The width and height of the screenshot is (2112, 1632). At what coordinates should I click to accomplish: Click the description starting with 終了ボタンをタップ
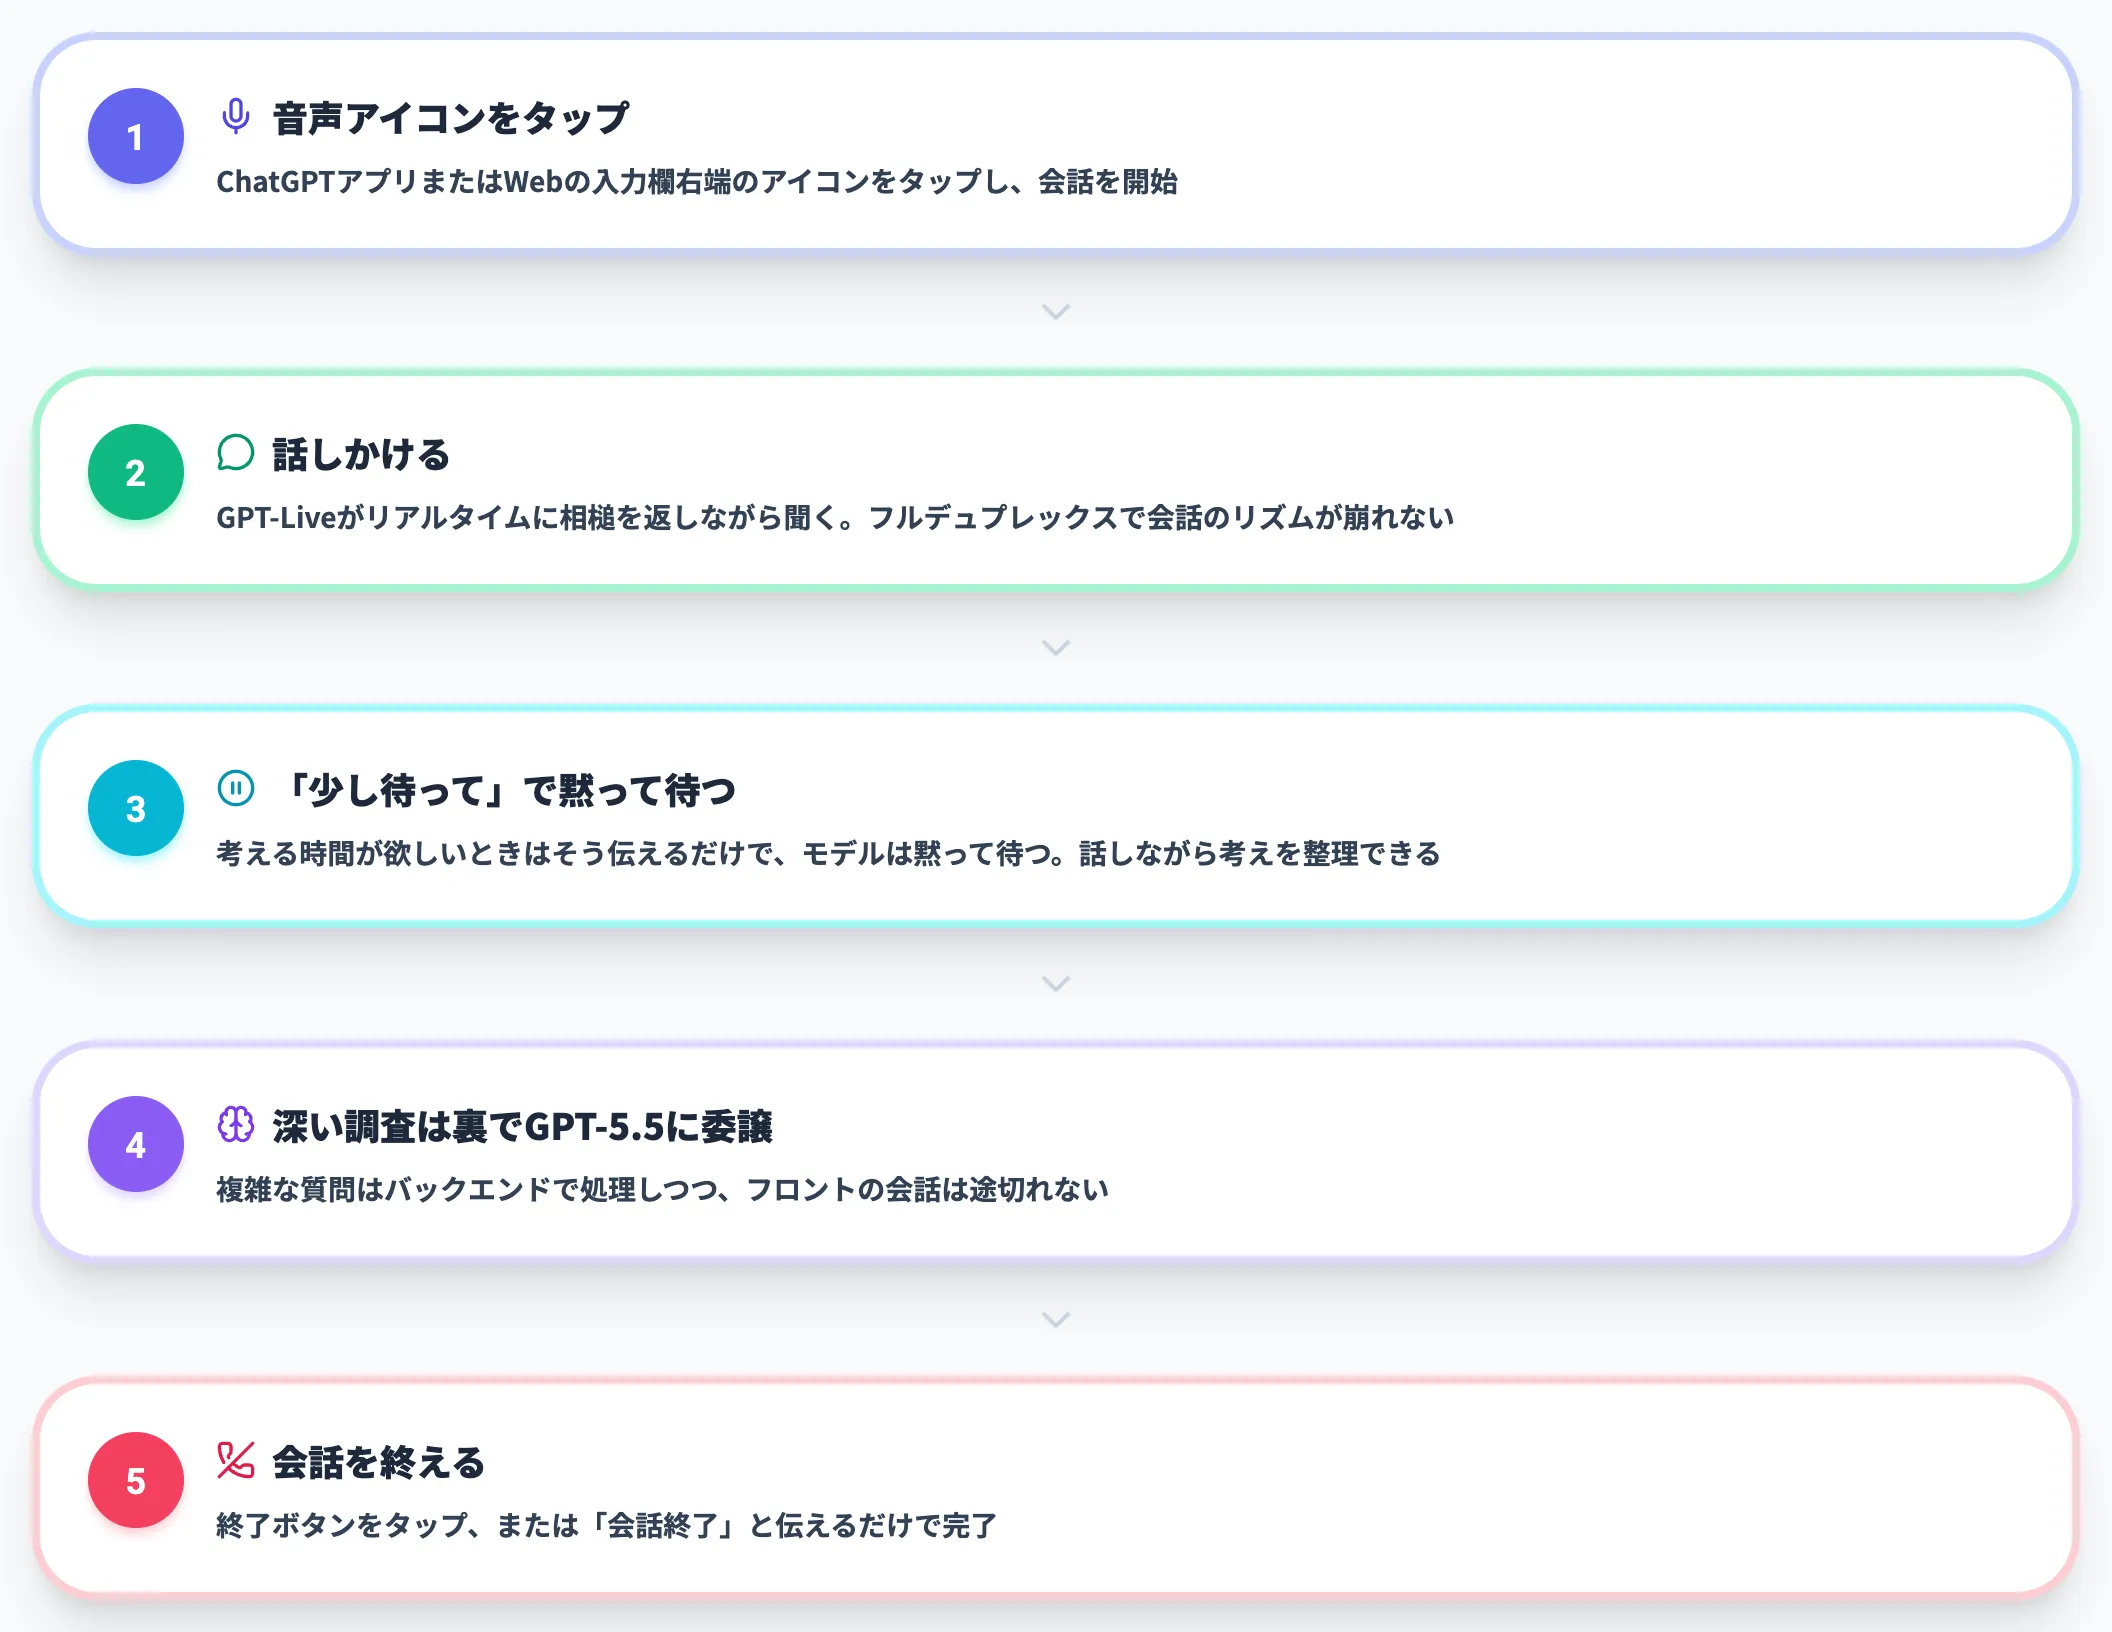click(606, 1526)
